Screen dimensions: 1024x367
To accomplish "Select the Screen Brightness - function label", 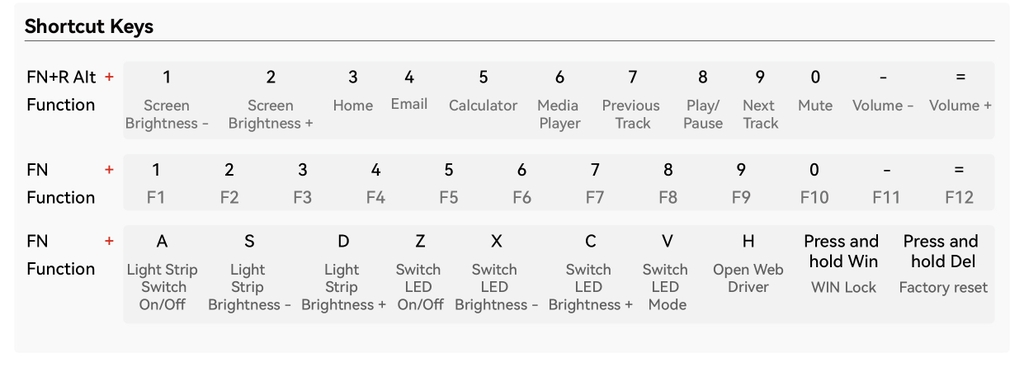I will click(x=167, y=114).
